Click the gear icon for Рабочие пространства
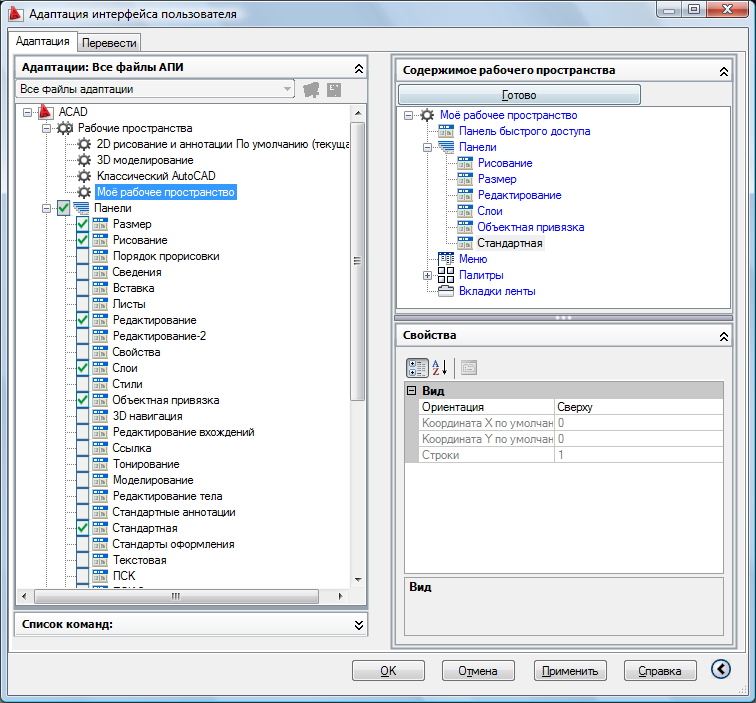Viewport: 756px width, 703px height. [x=65, y=128]
